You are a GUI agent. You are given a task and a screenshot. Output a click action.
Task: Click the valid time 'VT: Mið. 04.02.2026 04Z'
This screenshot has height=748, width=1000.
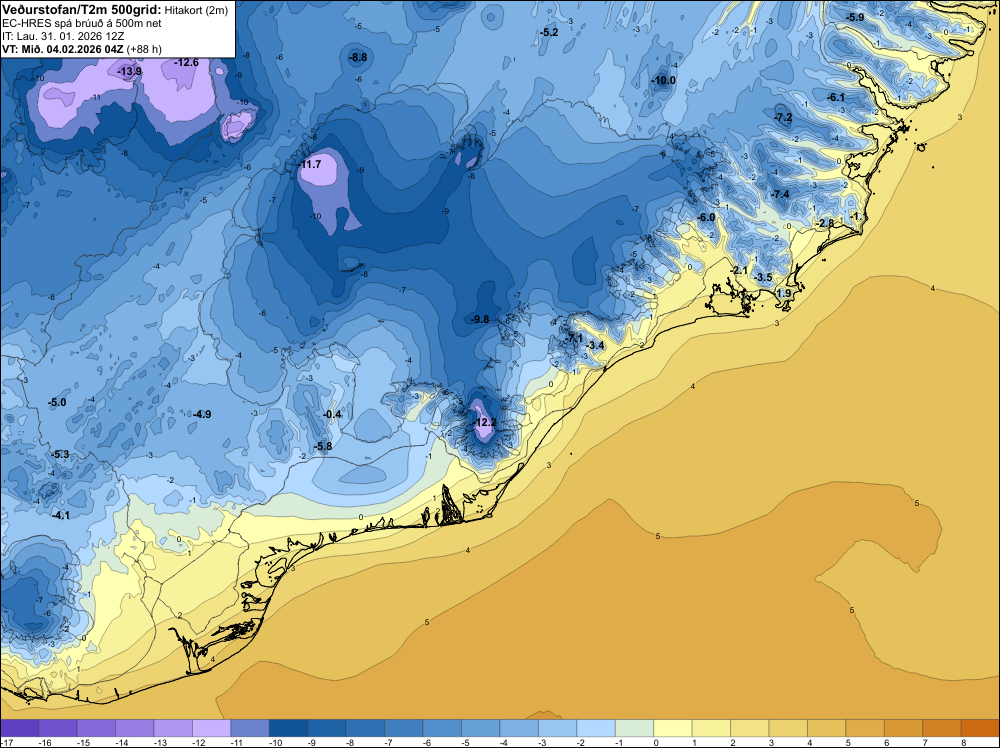point(63,49)
